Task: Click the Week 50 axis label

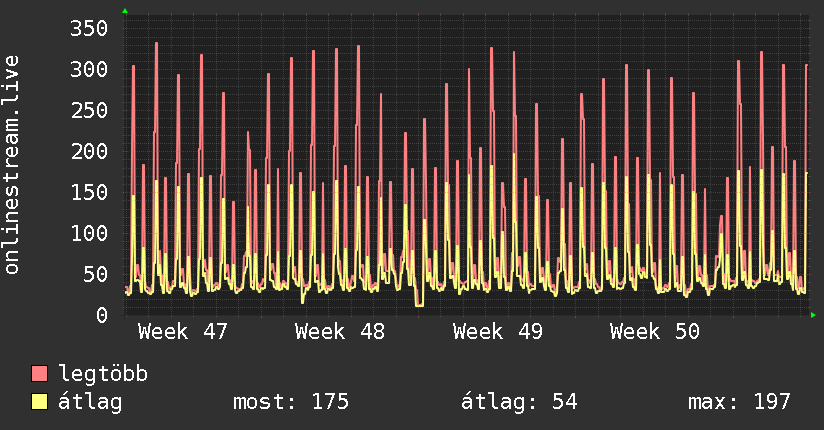Action: coord(655,332)
